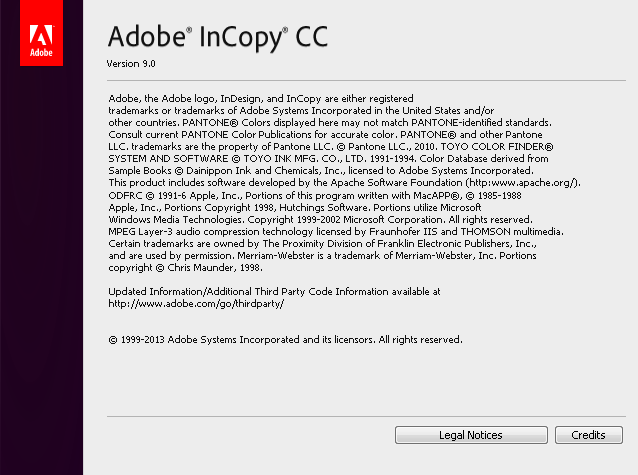This screenshot has height=475, width=638.
Task: Show the Credits list
Action: tap(589, 435)
